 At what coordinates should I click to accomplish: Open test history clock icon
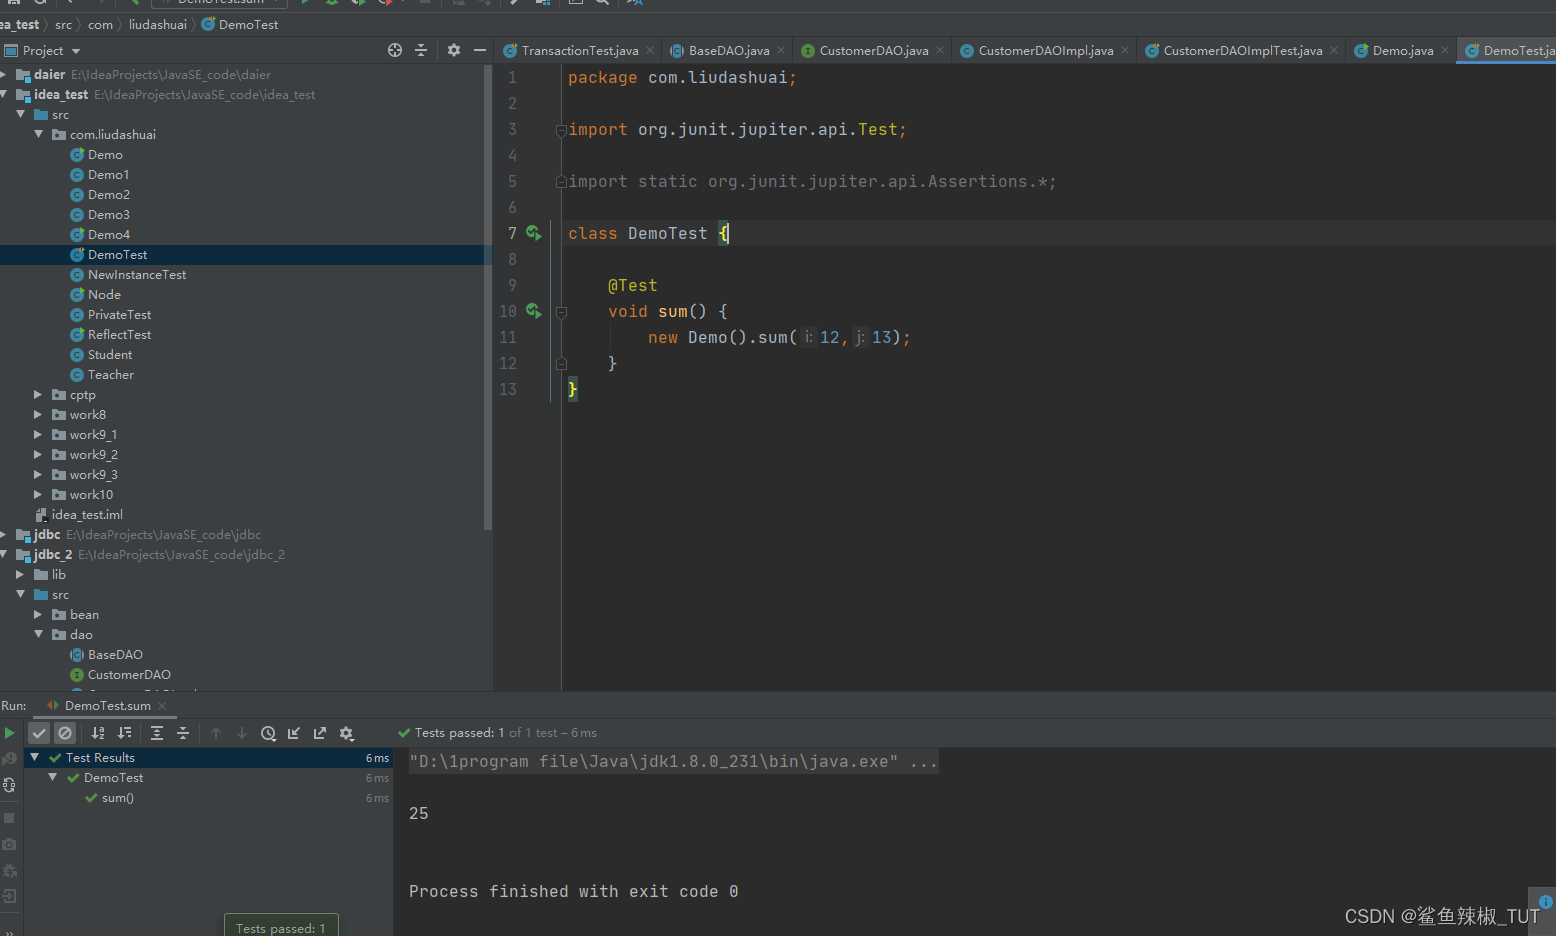268,733
